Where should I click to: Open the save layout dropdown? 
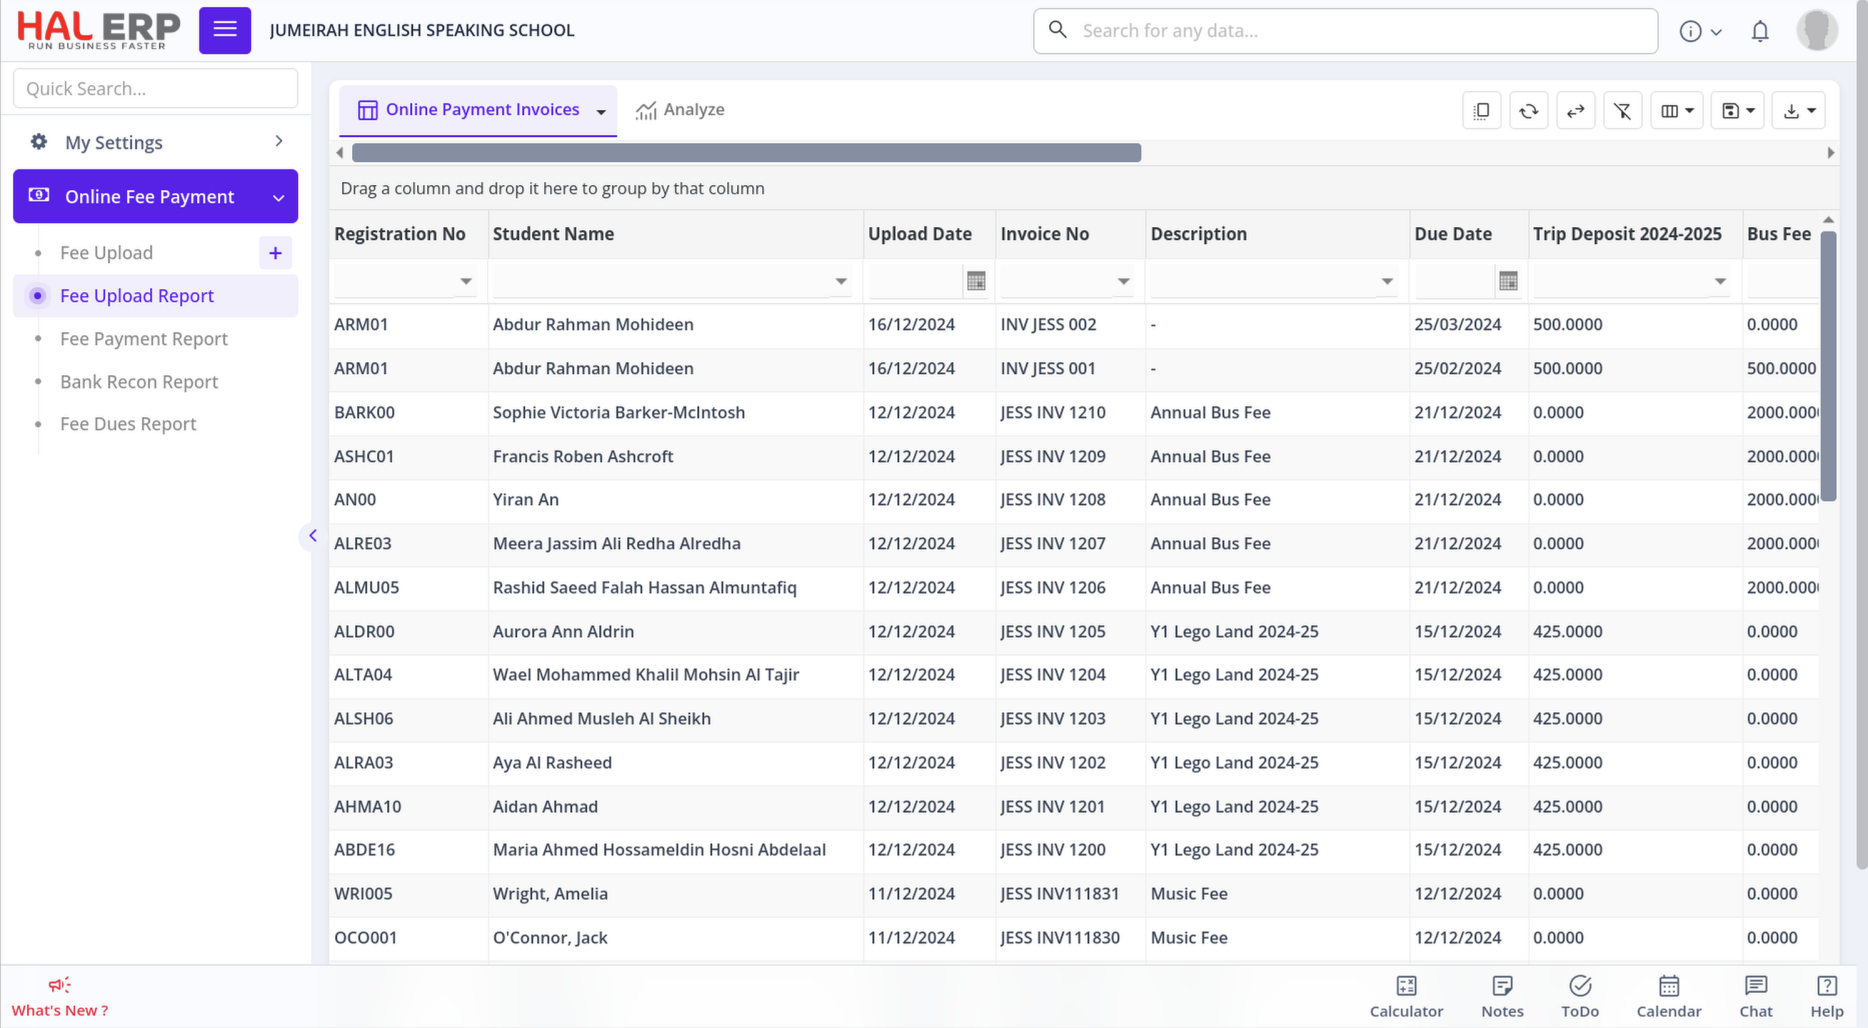(x=1738, y=110)
